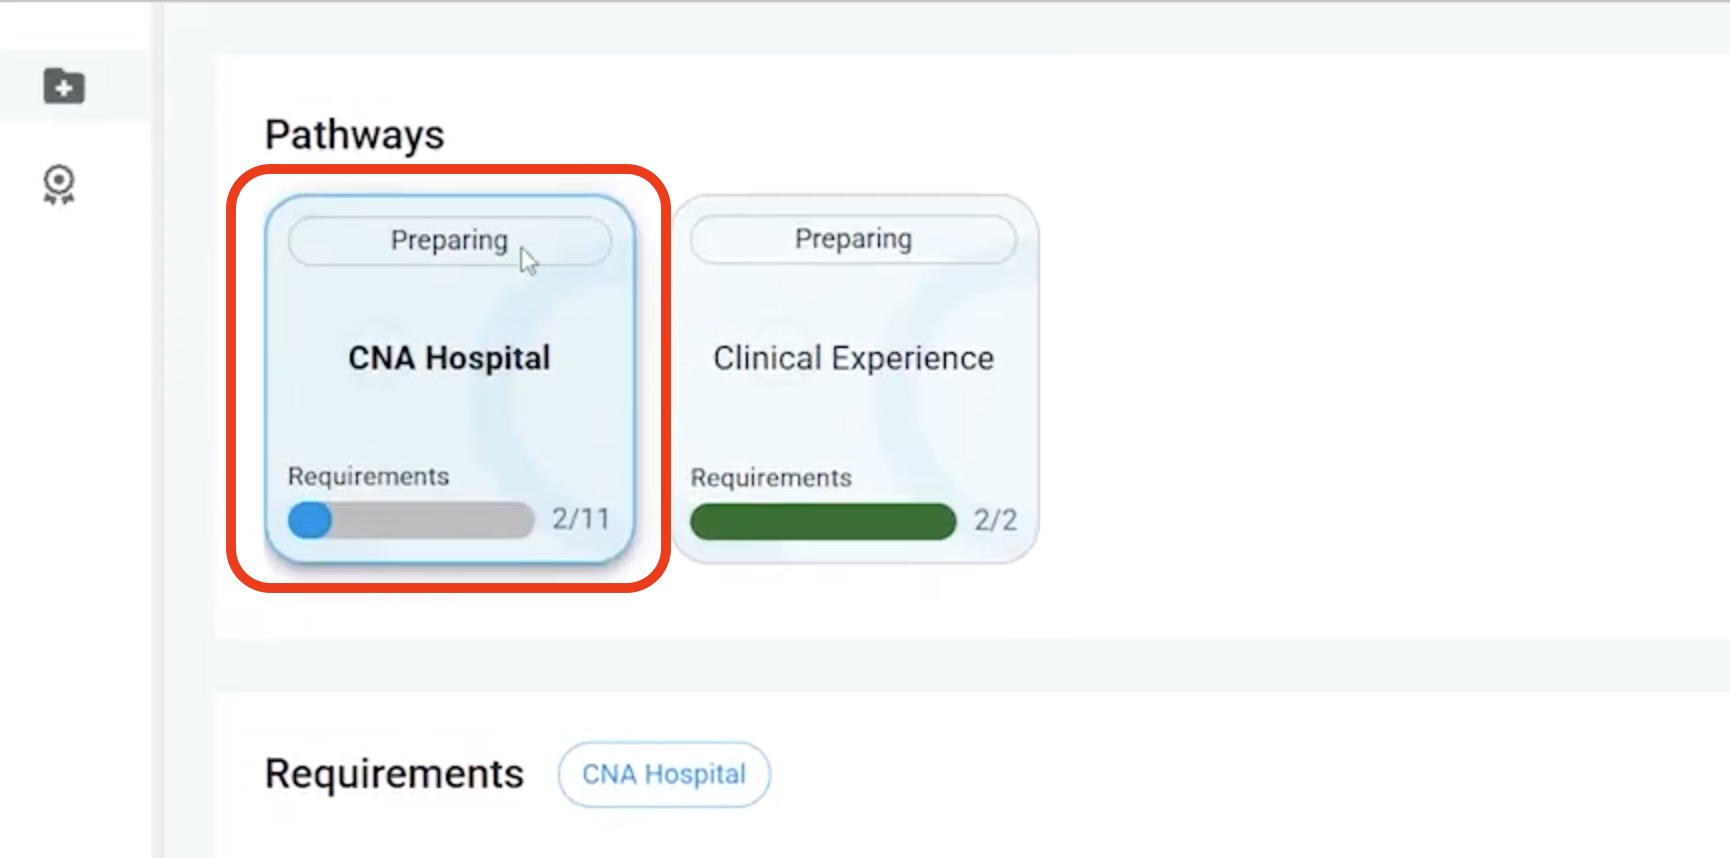
Task: Open the medical folder sidebar icon
Action: 64,86
